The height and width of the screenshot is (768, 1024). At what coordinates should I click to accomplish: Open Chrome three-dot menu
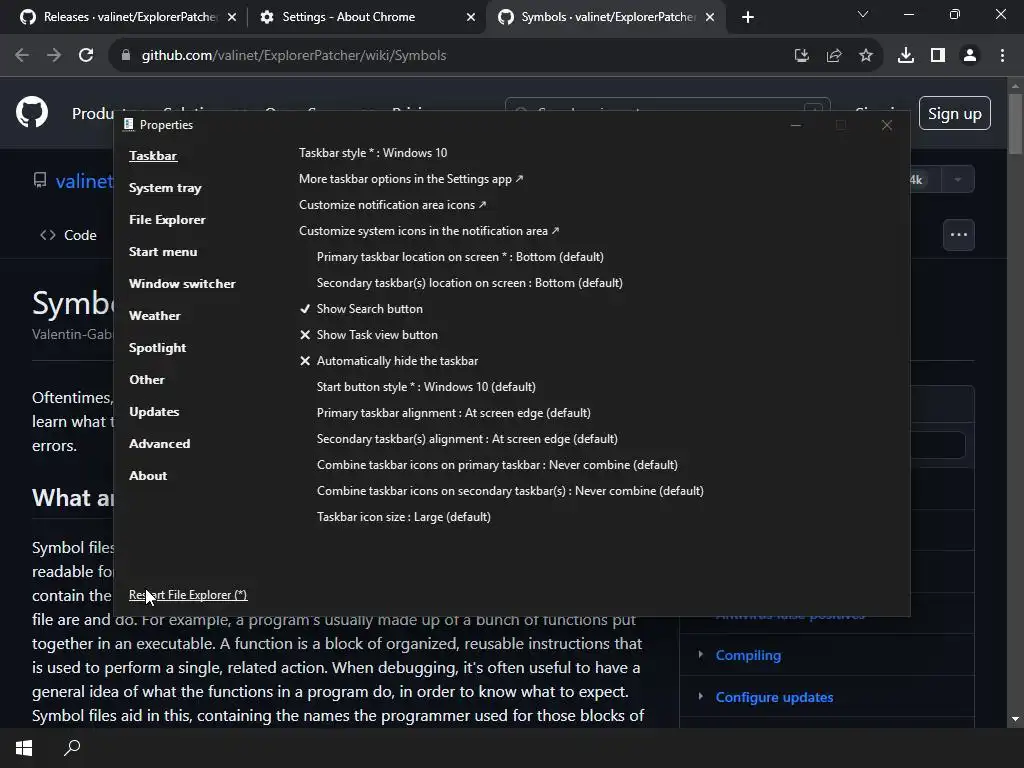(x=1002, y=56)
